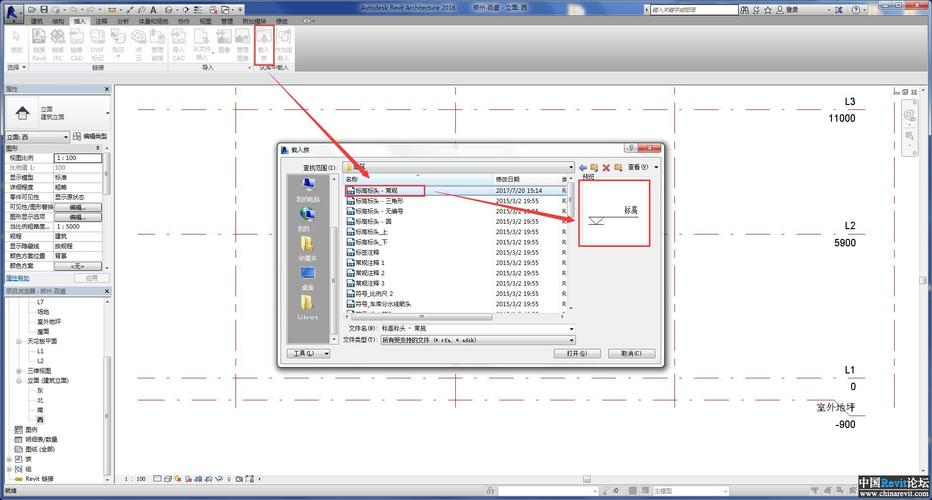Click the 管理链接 ribbon icon
This screenshot has height=500, width=932.
coord(157,45)
